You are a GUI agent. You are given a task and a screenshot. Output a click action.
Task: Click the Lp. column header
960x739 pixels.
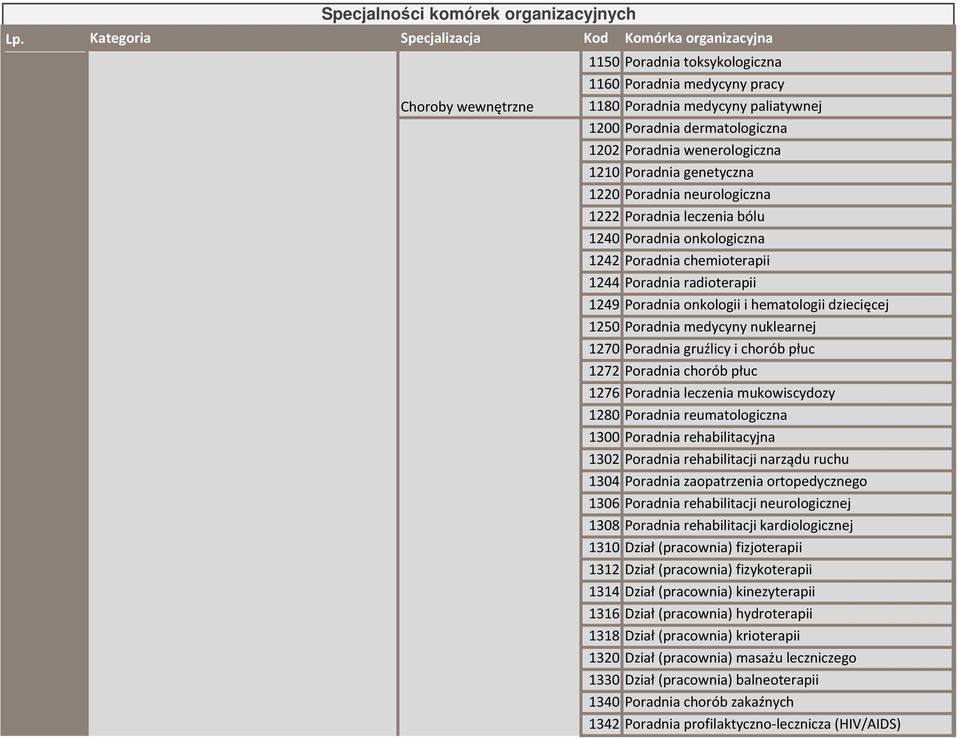coord(15,39)
